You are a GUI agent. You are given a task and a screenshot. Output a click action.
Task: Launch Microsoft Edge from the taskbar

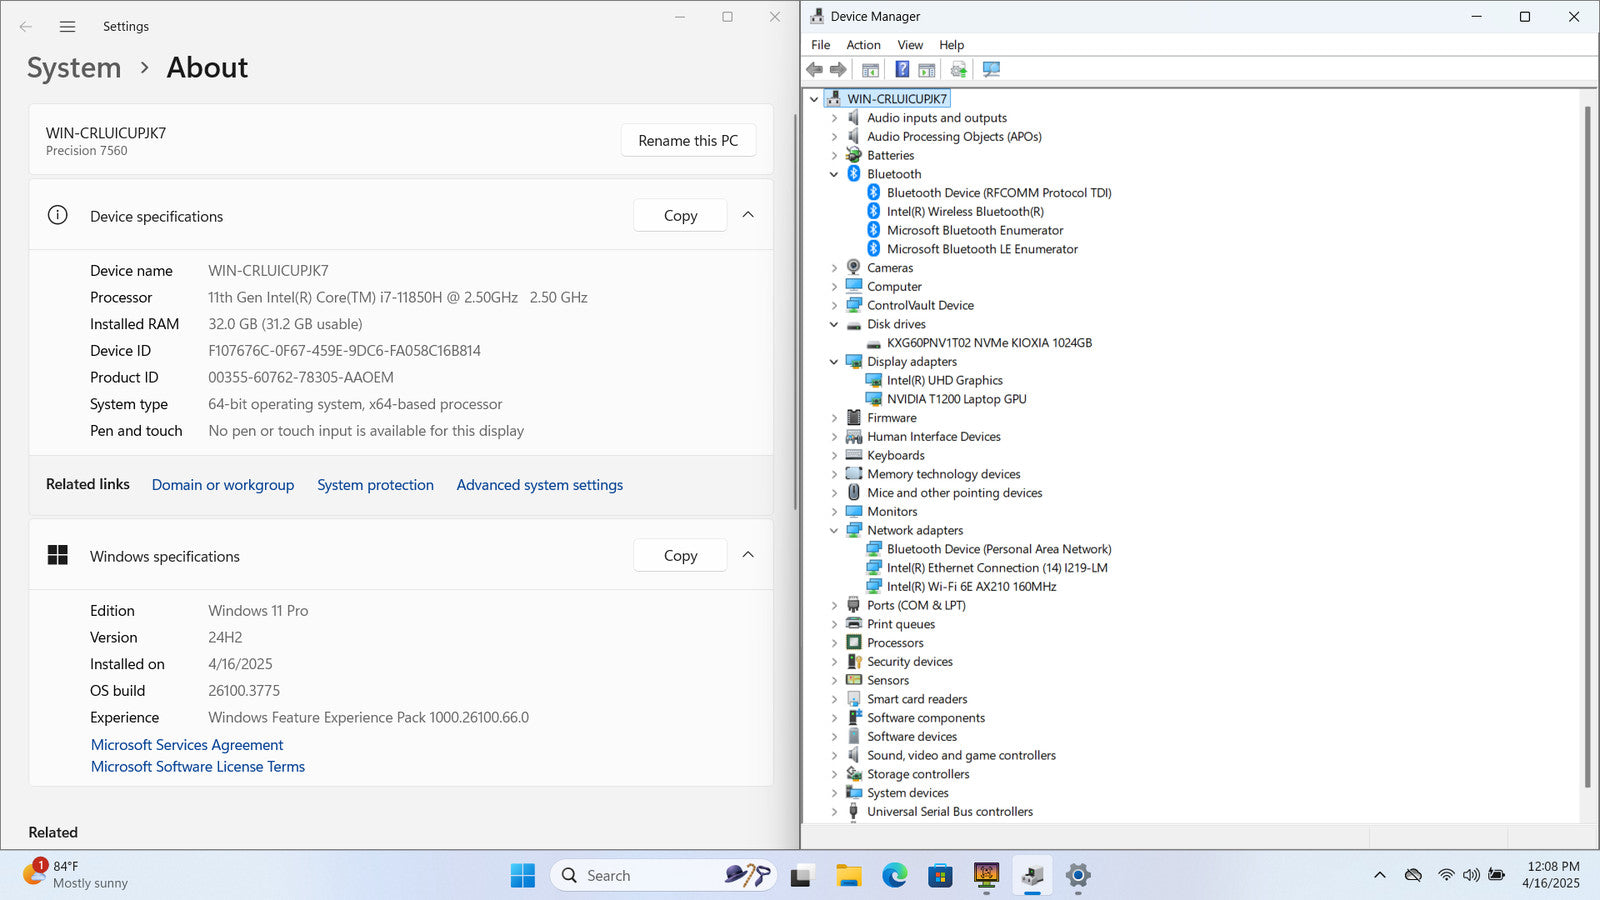pyautogui.click(x=895, y=875)
